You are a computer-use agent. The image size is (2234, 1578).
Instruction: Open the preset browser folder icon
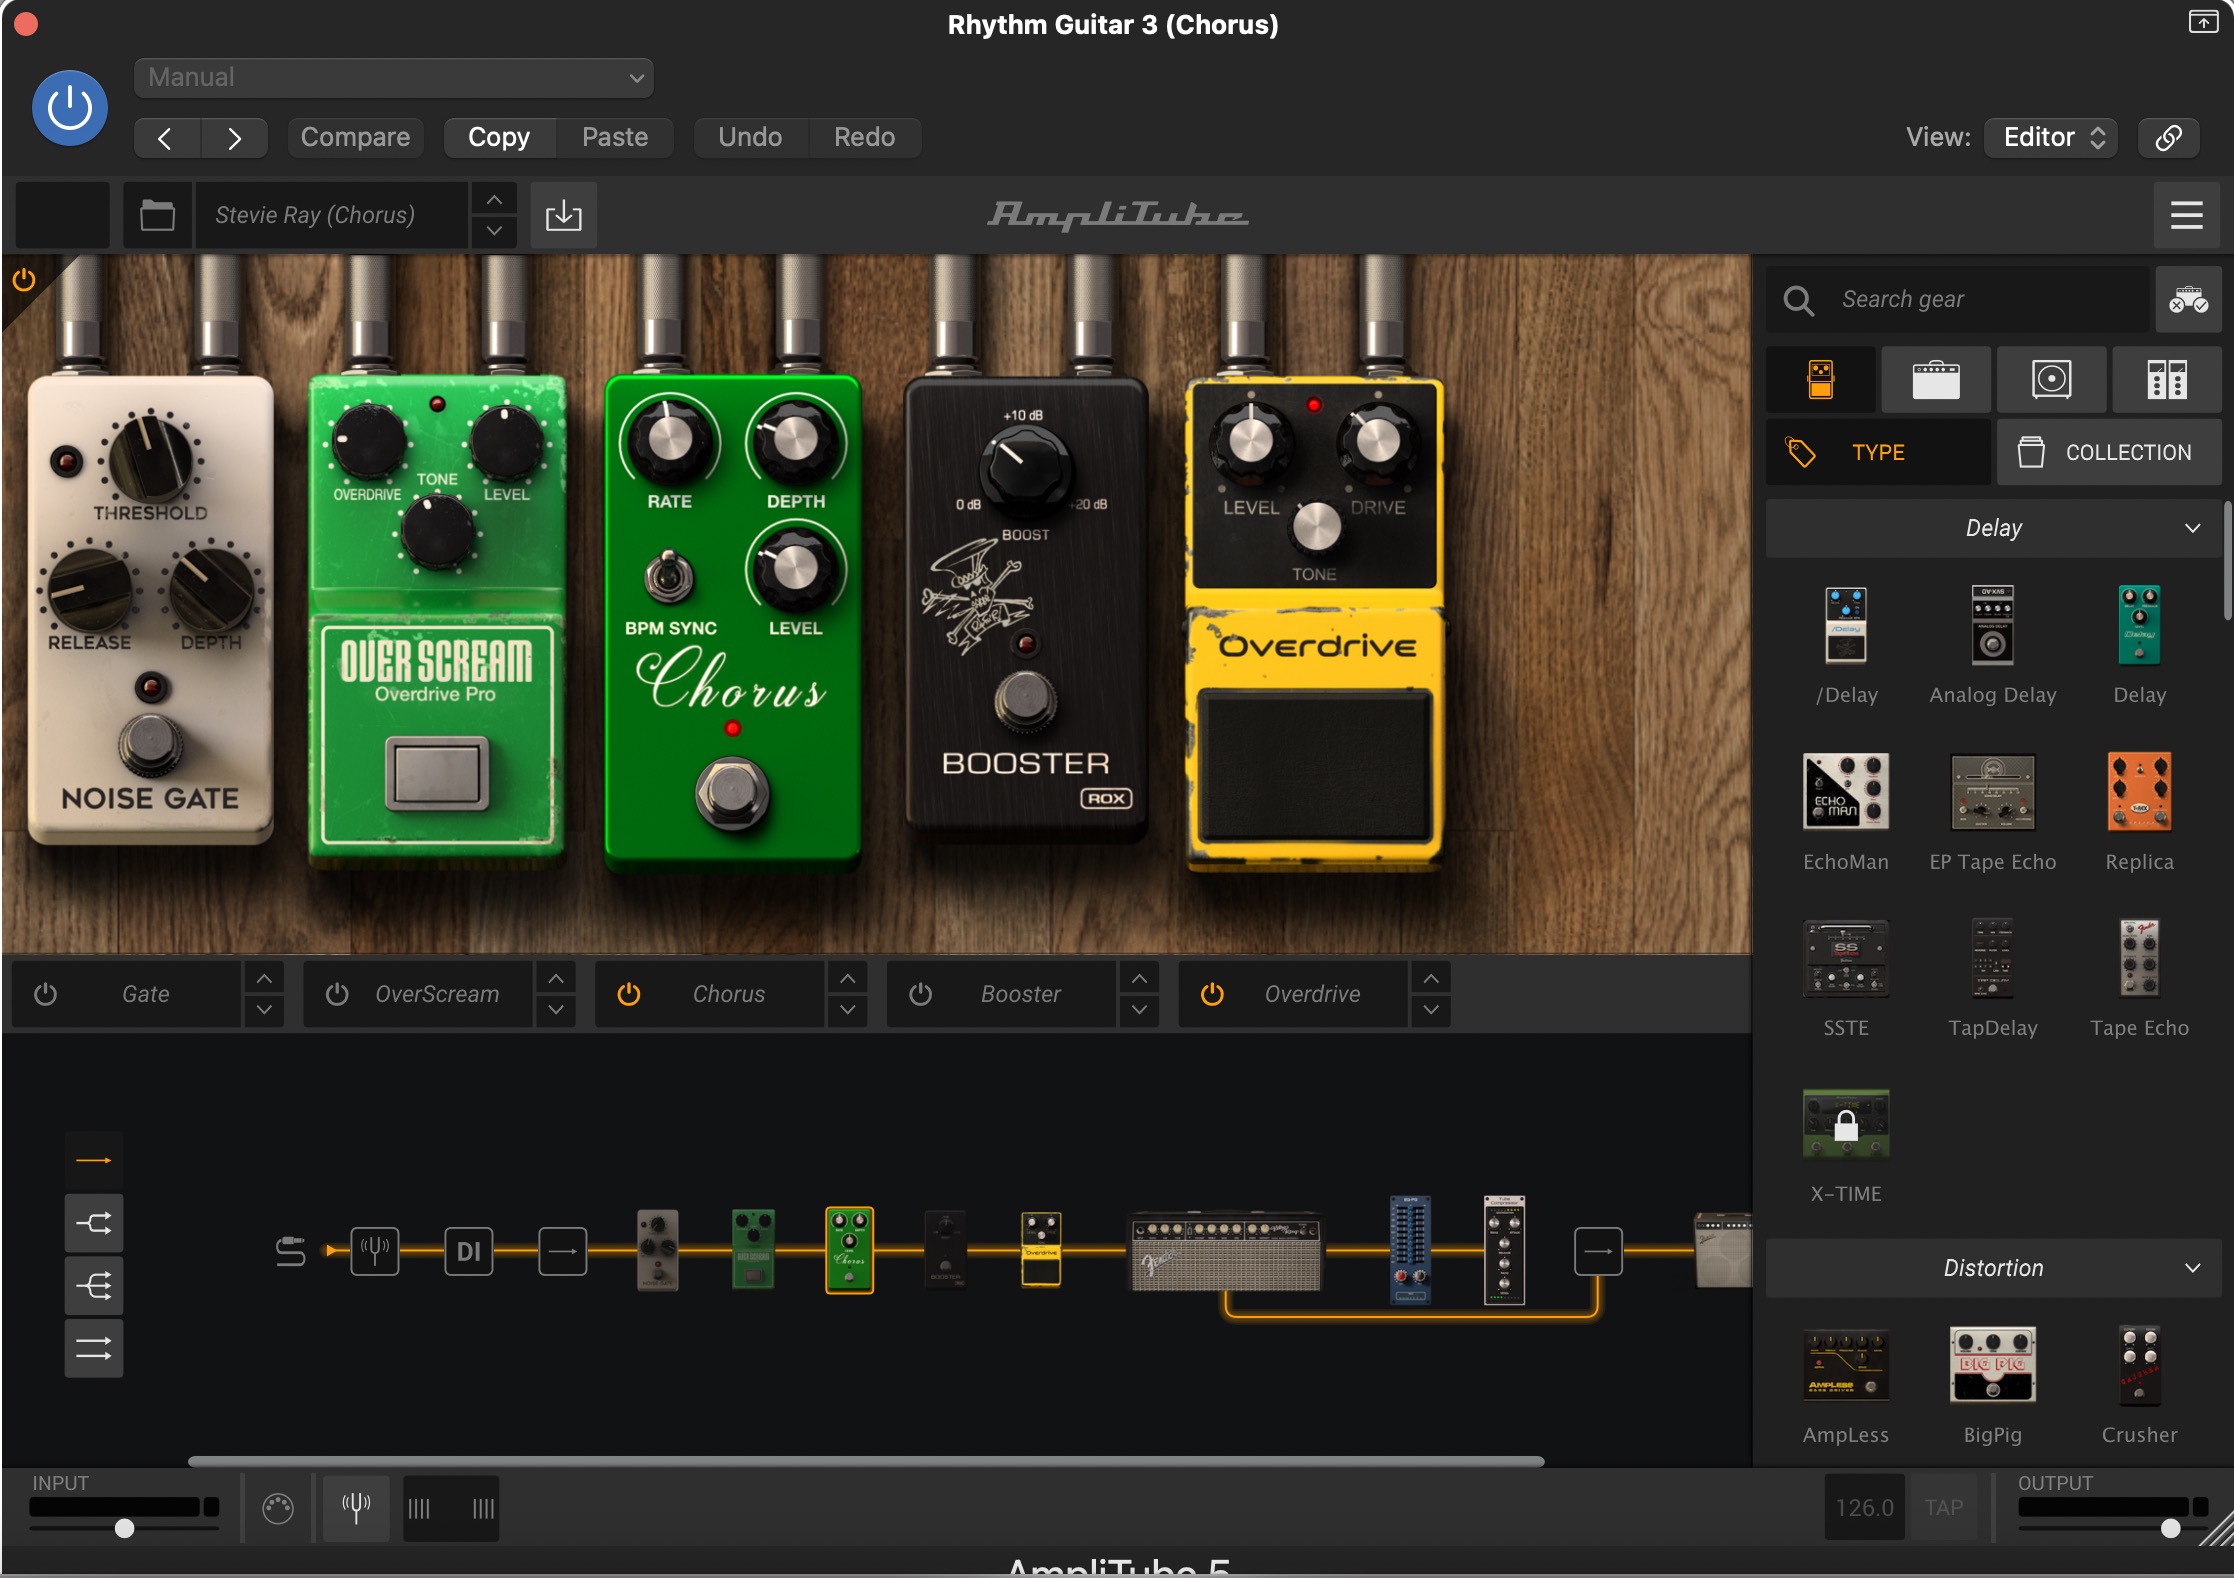tap(157, 215)
